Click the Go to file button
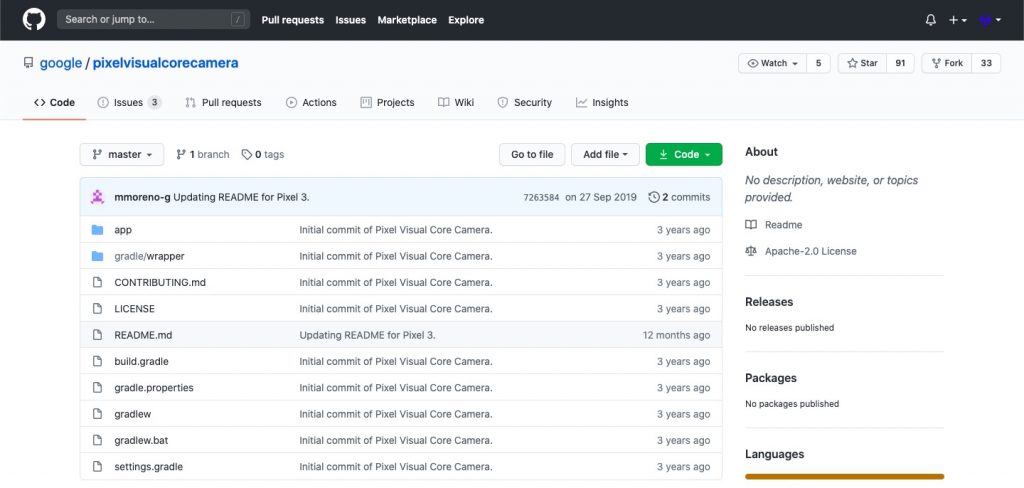 (532, 155)
